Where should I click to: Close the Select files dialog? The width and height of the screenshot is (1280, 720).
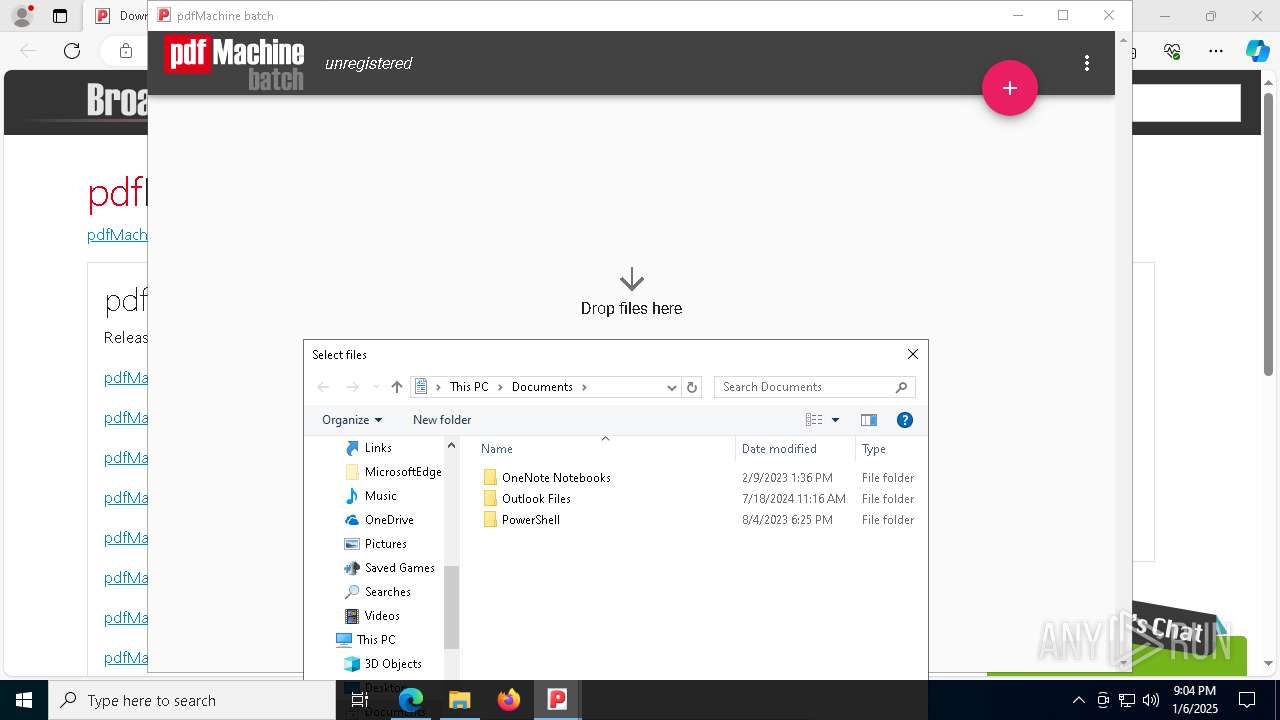click(912, 354)
